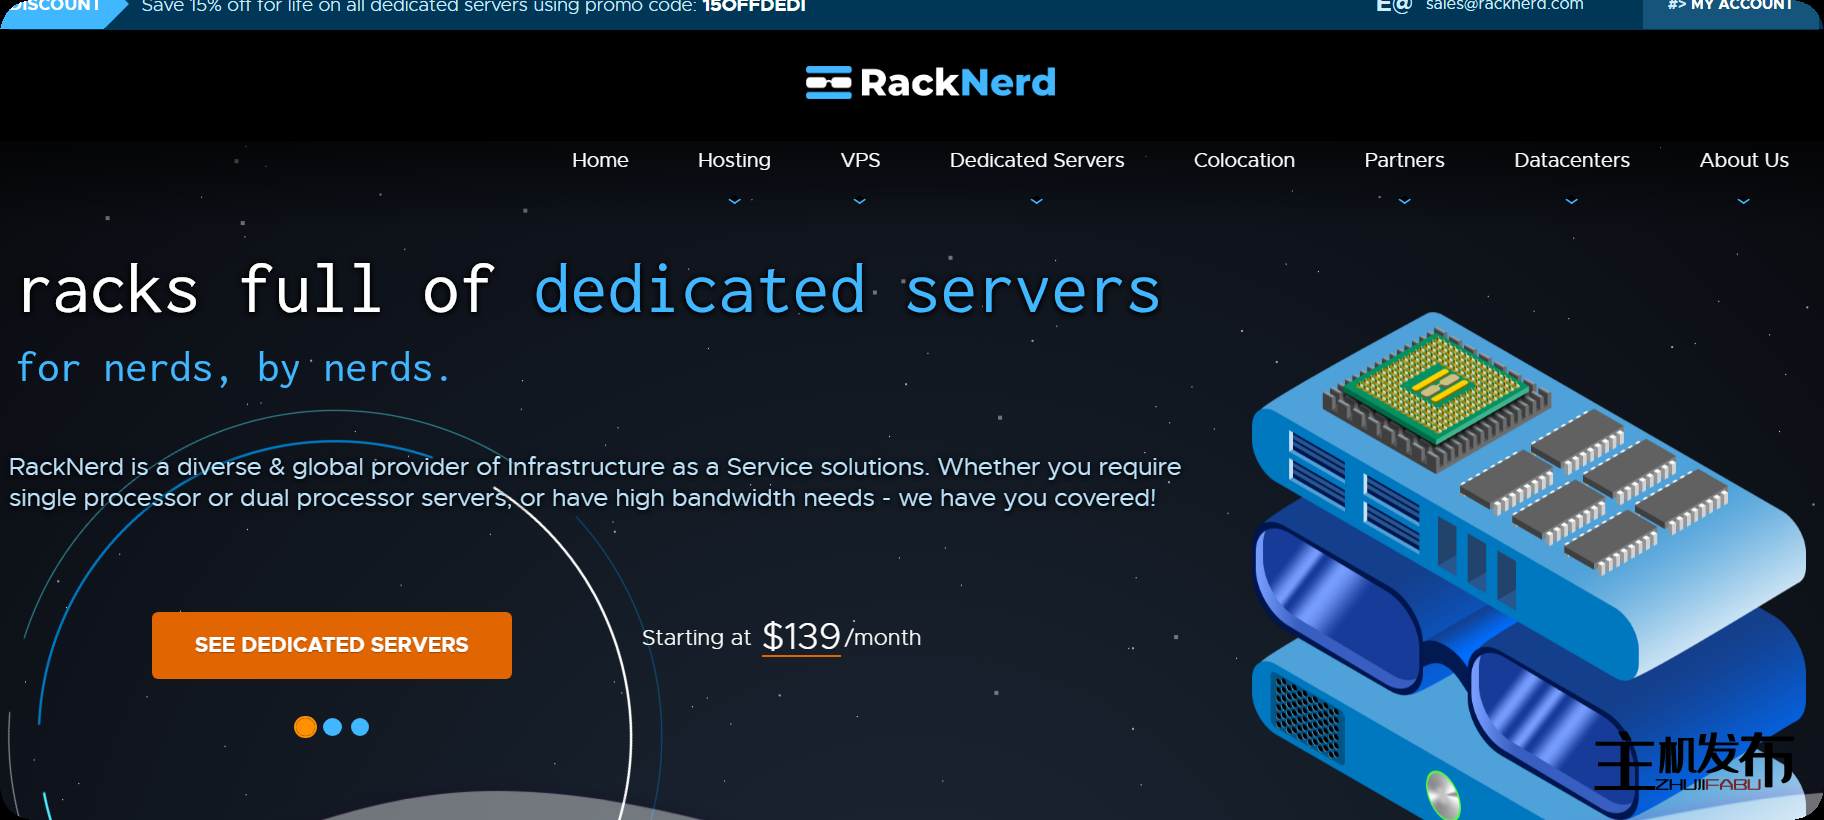Select the first orange carousel dot
Viewport: 1824px width, 820px height.
tap(305, 727)
